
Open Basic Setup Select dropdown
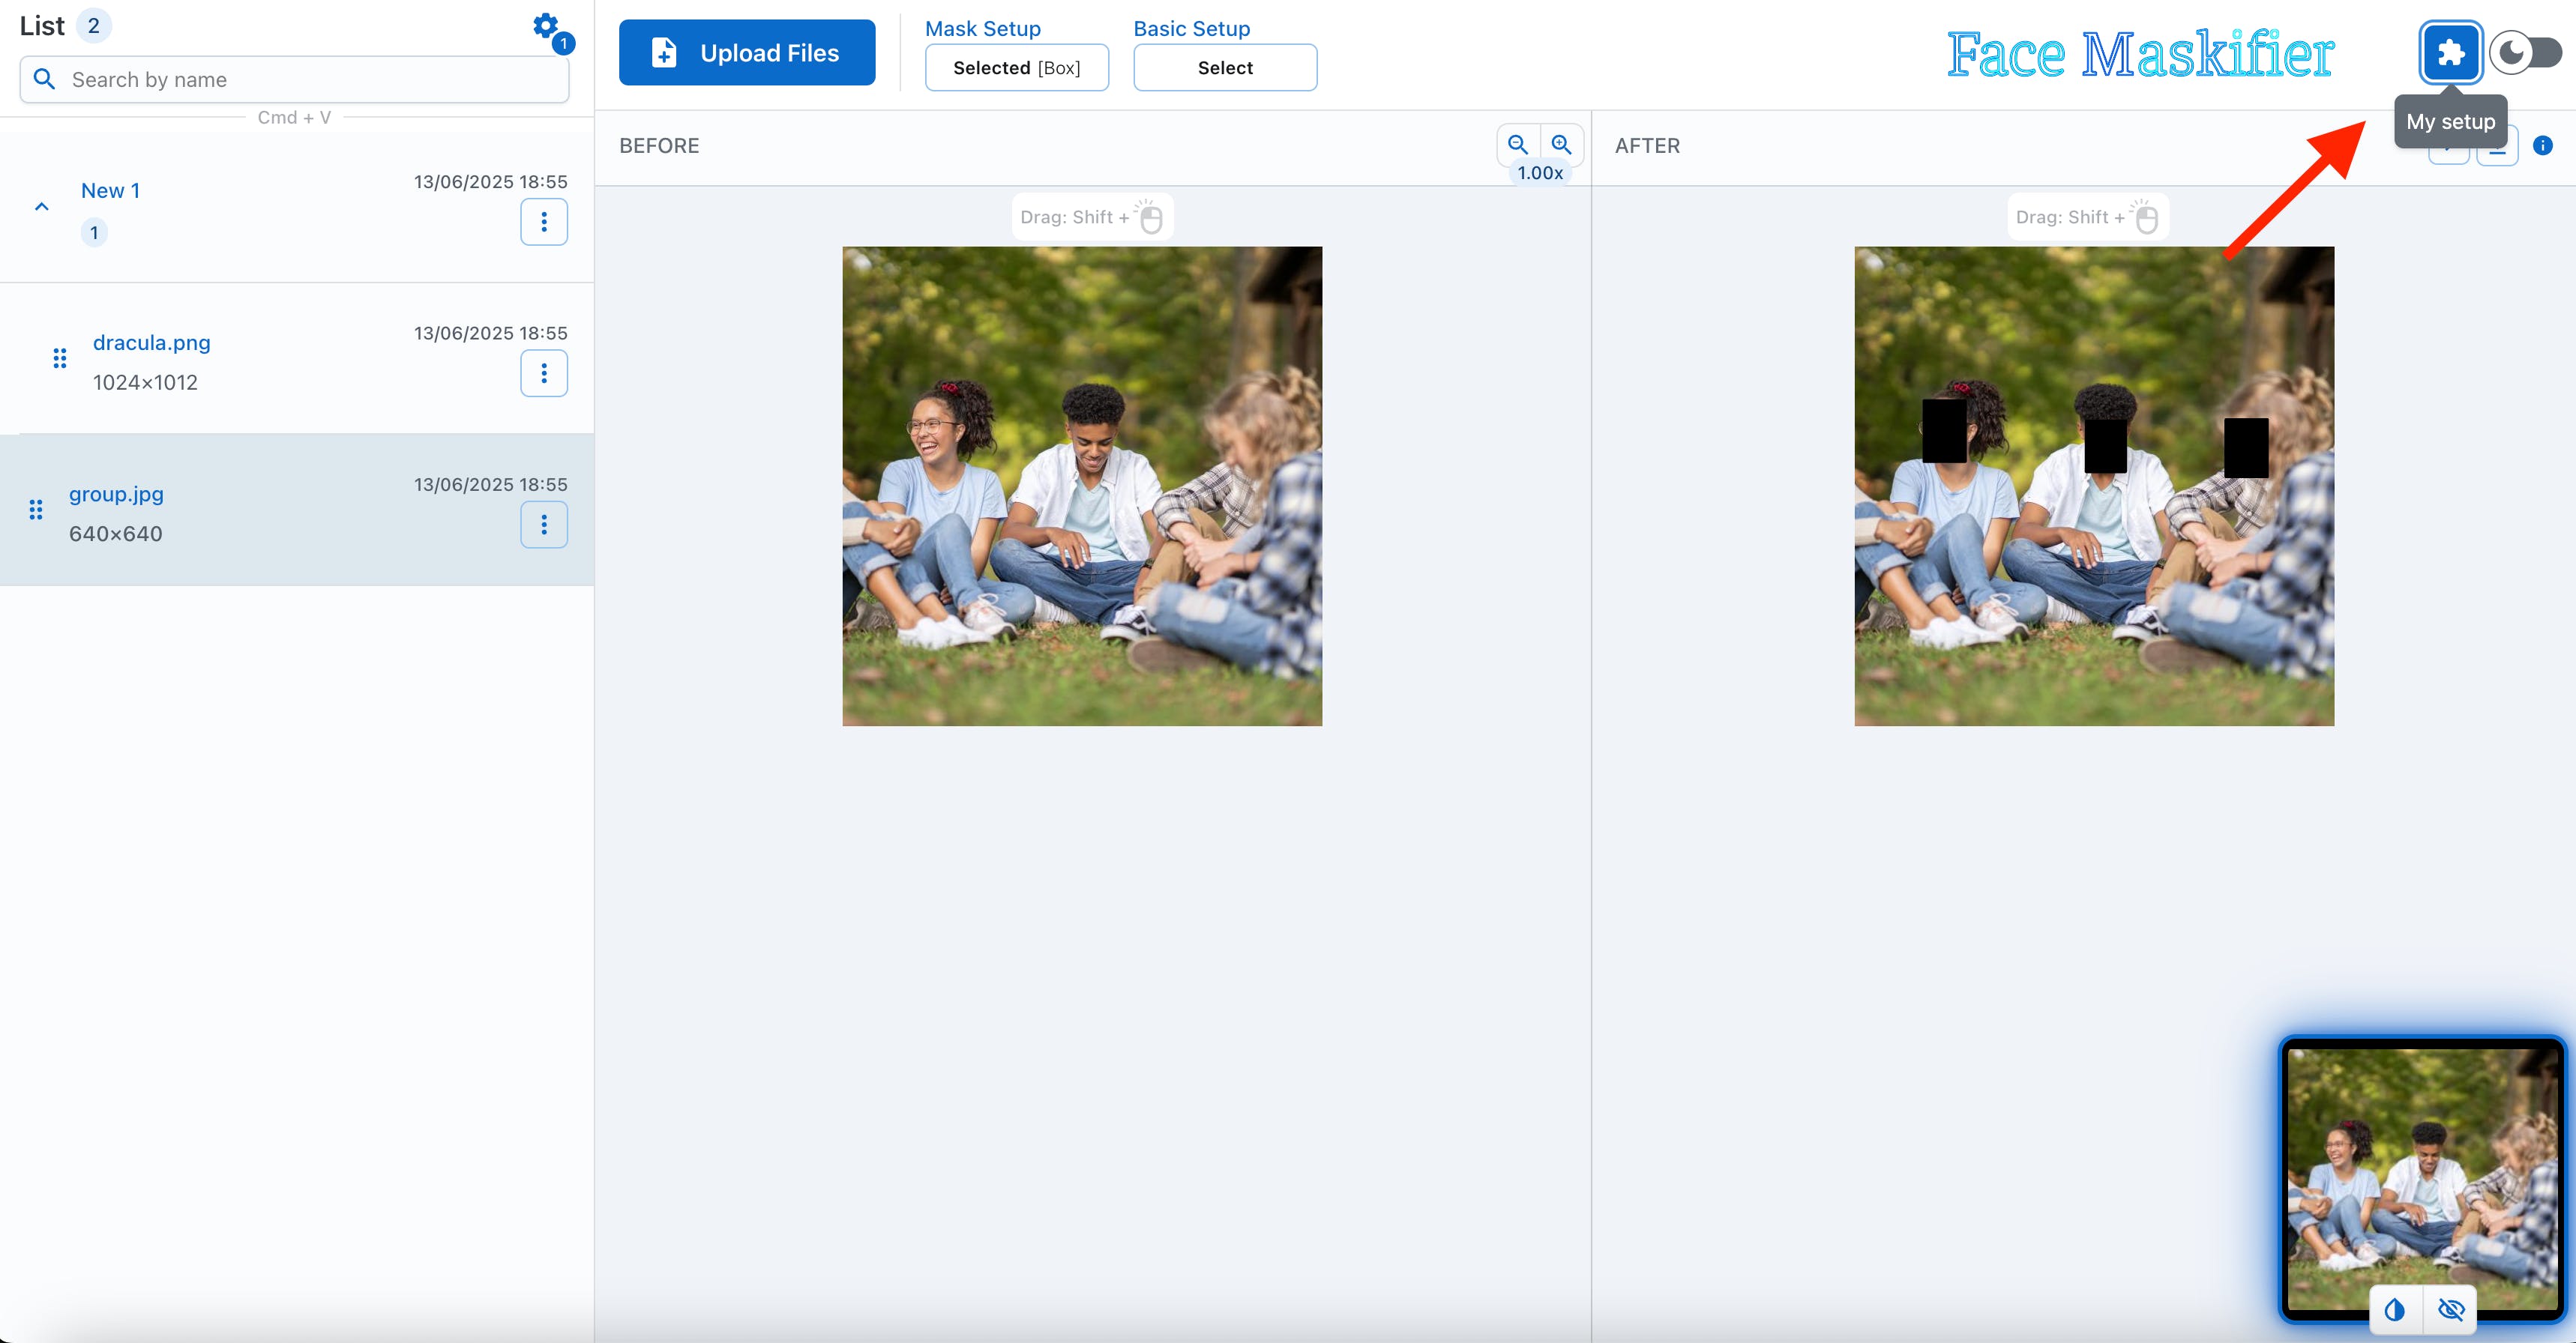tap(1224, 68)
